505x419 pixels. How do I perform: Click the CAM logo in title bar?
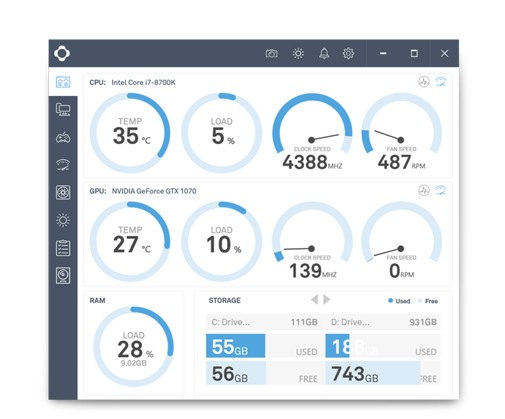pyautogui.click(x=62, y=53)
